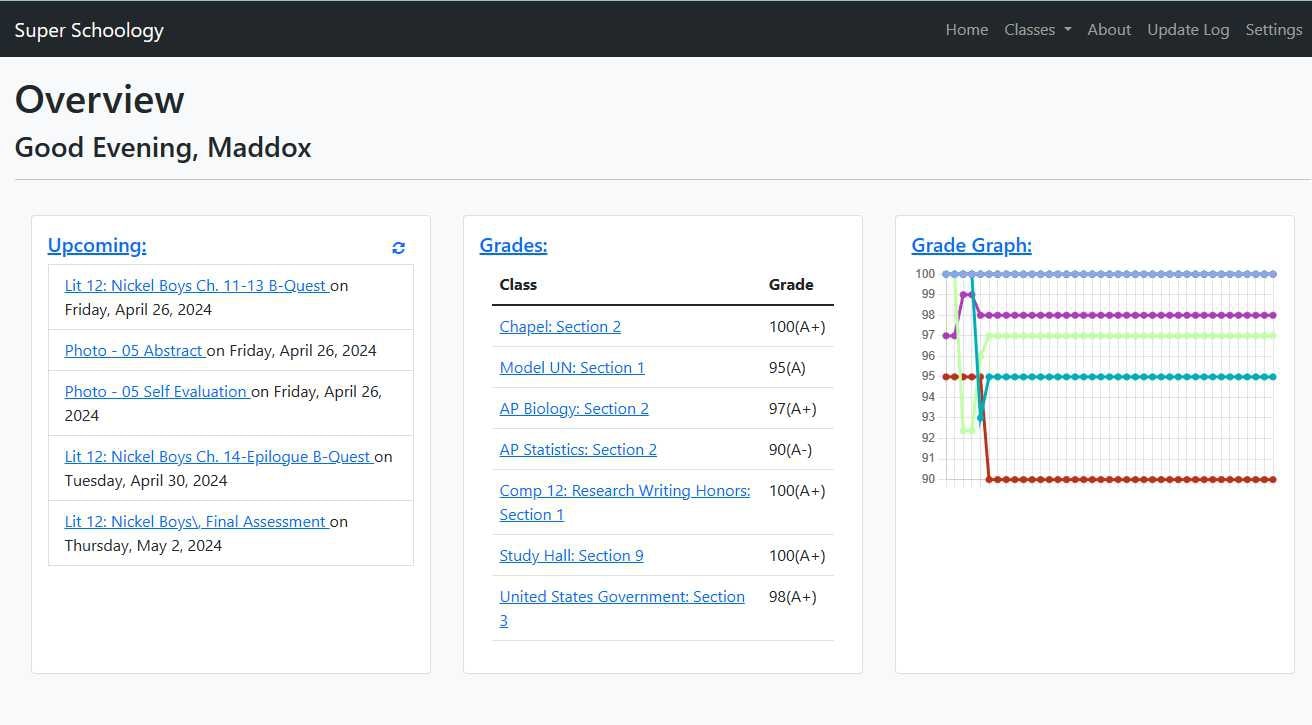Open AP Statistics: Section 2
1312x725 pixels.
tap(578, 449)
